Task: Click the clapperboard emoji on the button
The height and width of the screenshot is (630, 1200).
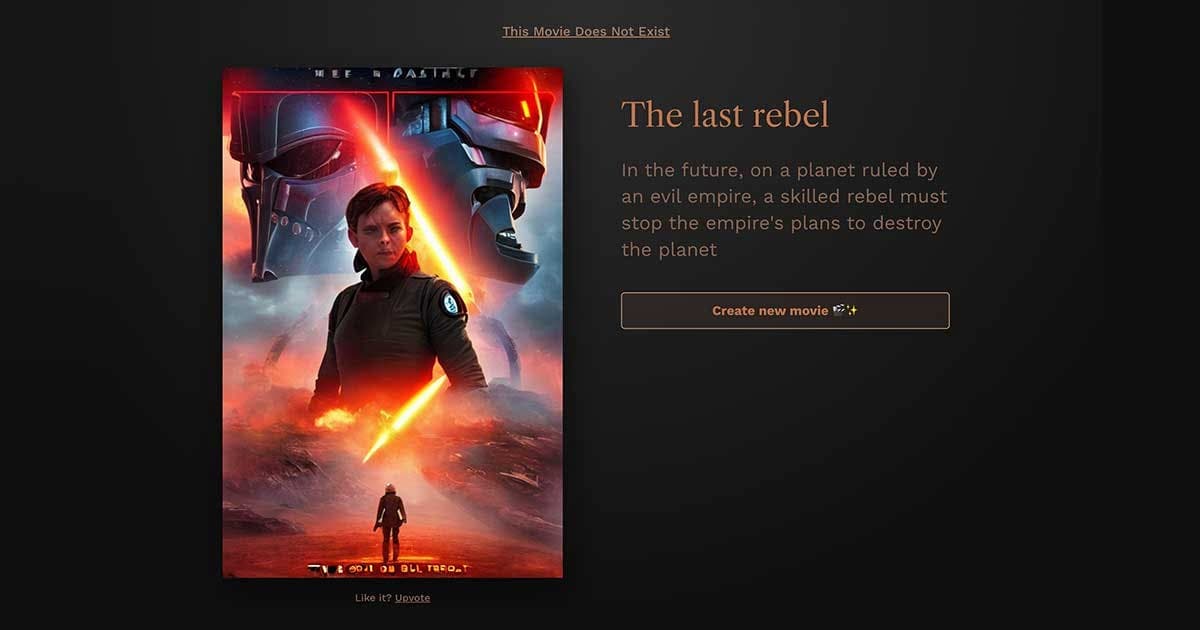Action: 838,311
